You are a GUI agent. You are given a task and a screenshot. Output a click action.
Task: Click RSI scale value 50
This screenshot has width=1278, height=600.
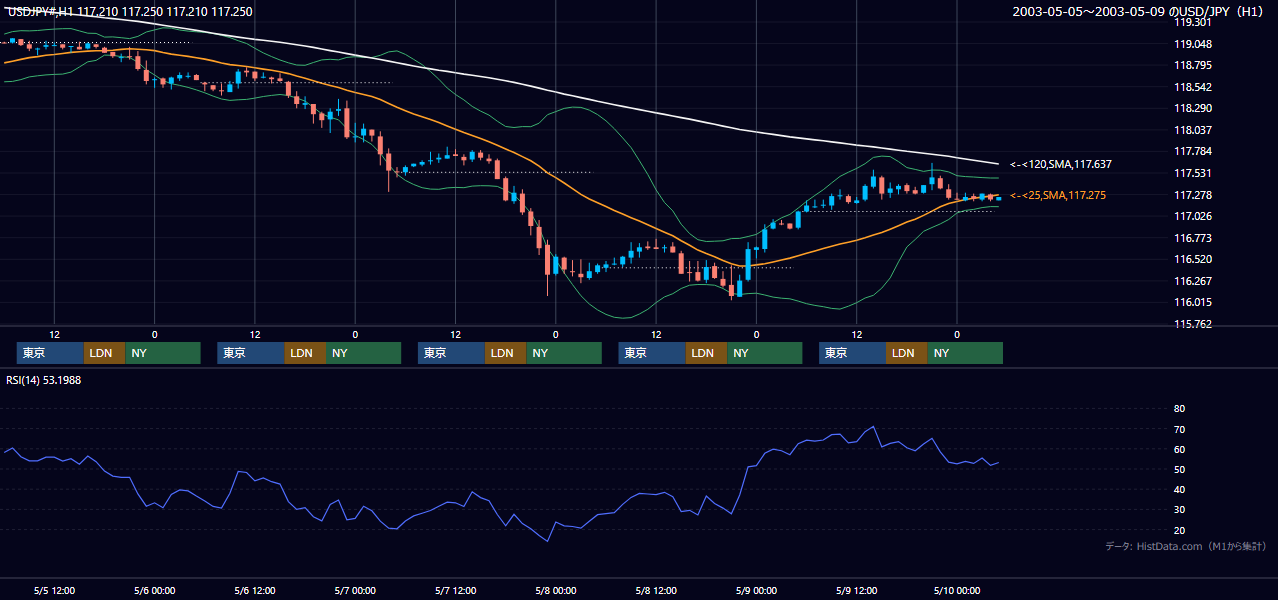click(1179, 469)
